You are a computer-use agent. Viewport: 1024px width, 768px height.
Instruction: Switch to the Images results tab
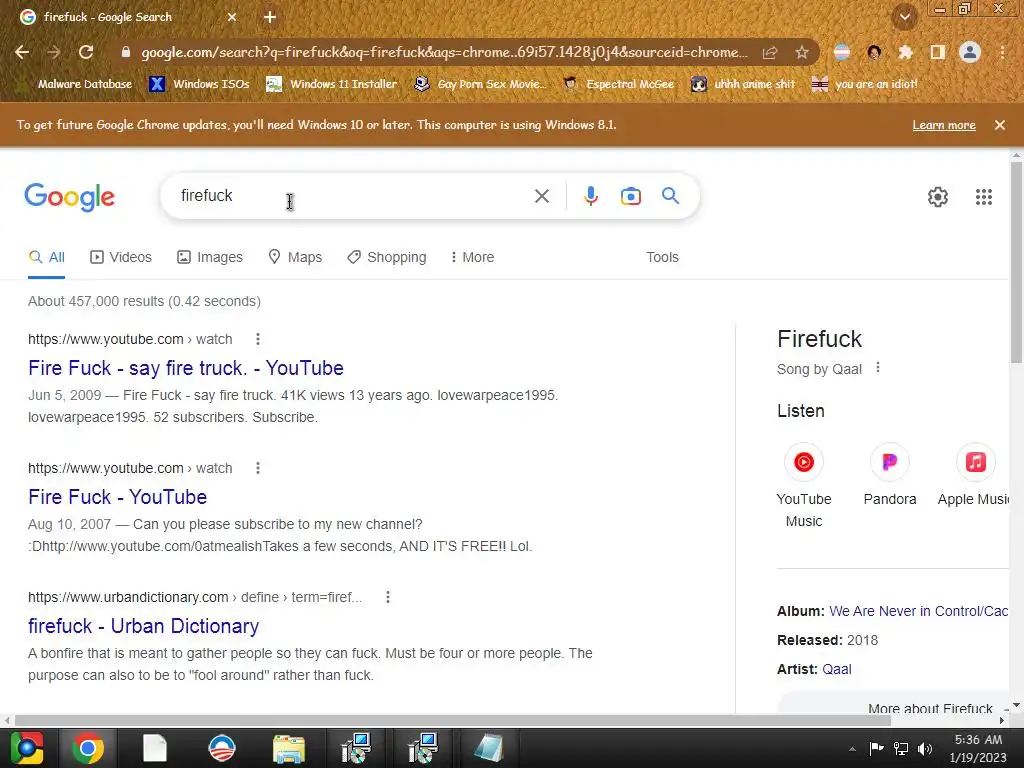click(210, 257)
